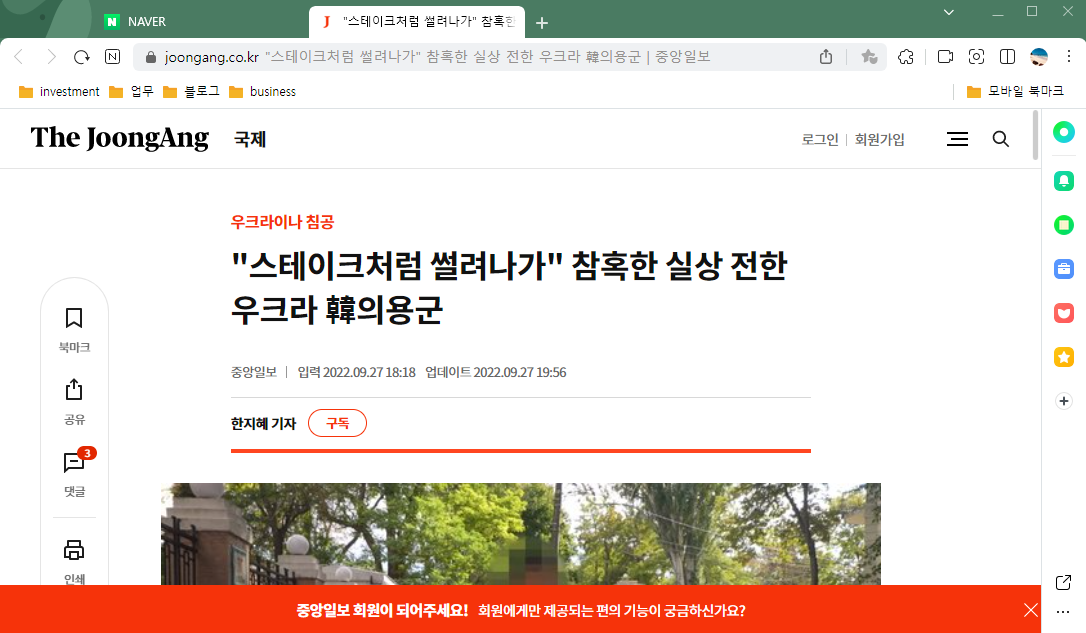Open the sidebar more options dots
This screenshot has height=633, width=1086.
pos(1064,612)
